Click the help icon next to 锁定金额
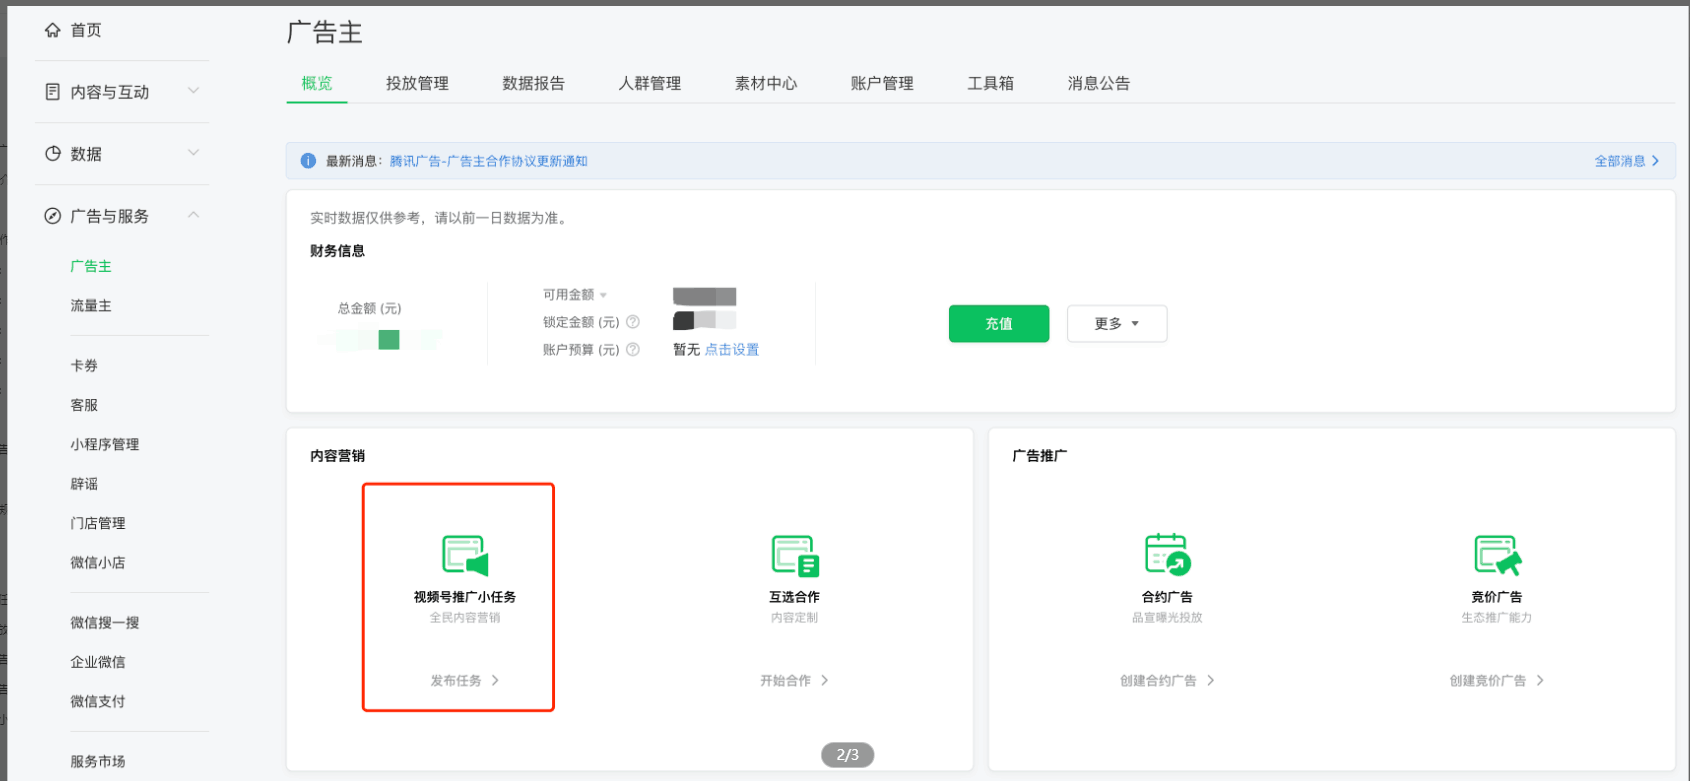This screenshot has width=1690, height=781. click(x=633, y=322)
